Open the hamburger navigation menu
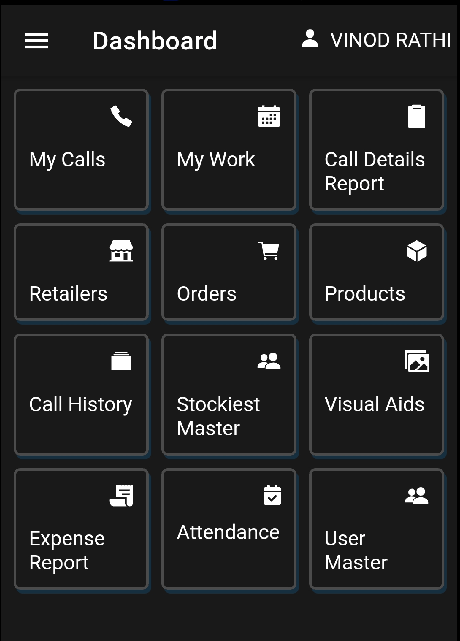 pos(36,40)
